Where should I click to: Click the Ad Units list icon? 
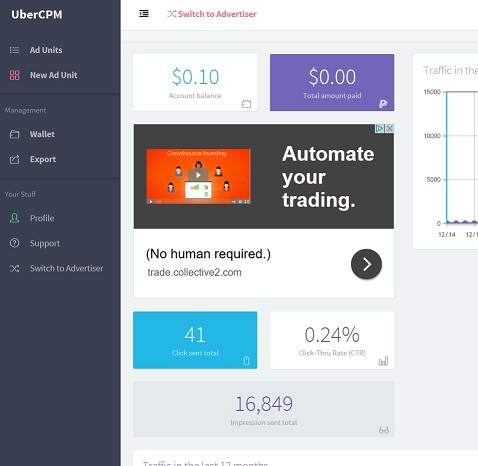[14, 50]
